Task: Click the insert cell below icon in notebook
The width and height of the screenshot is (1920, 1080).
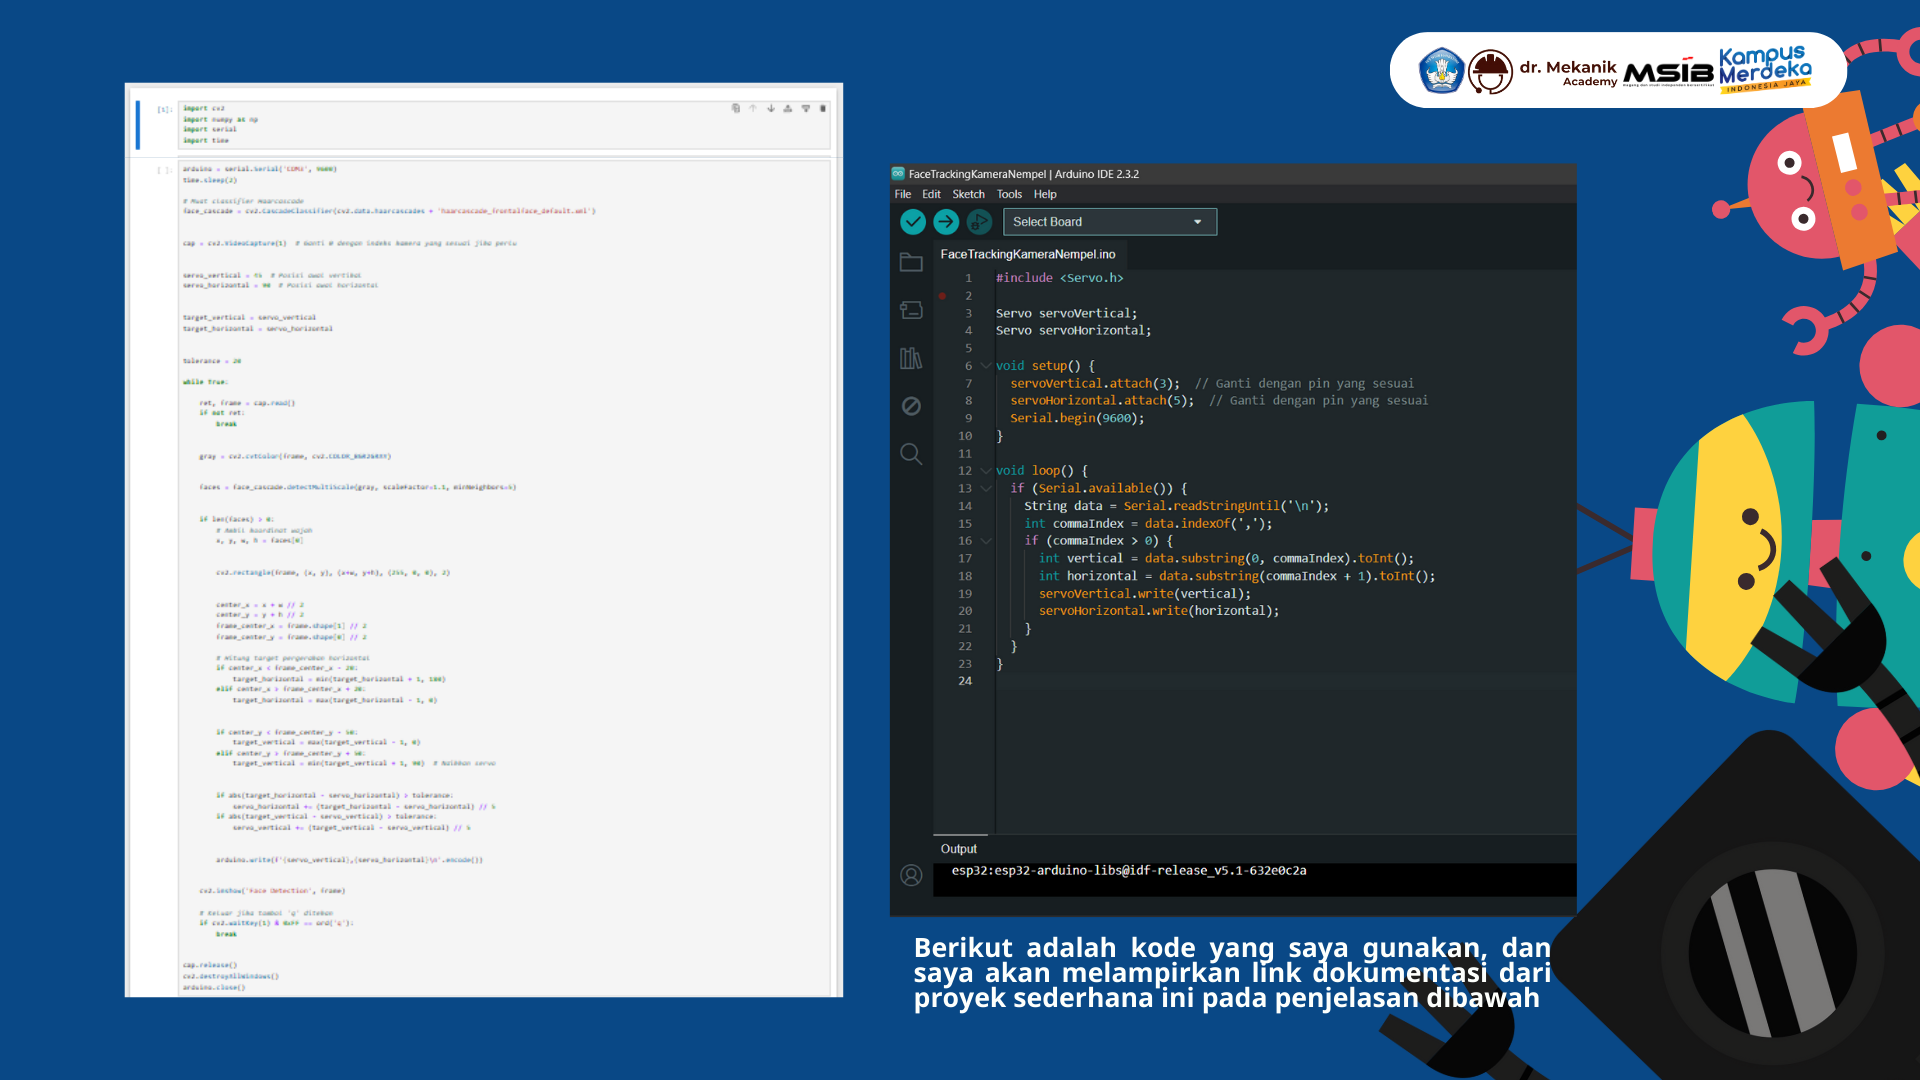Action: [x=806, y=108]
